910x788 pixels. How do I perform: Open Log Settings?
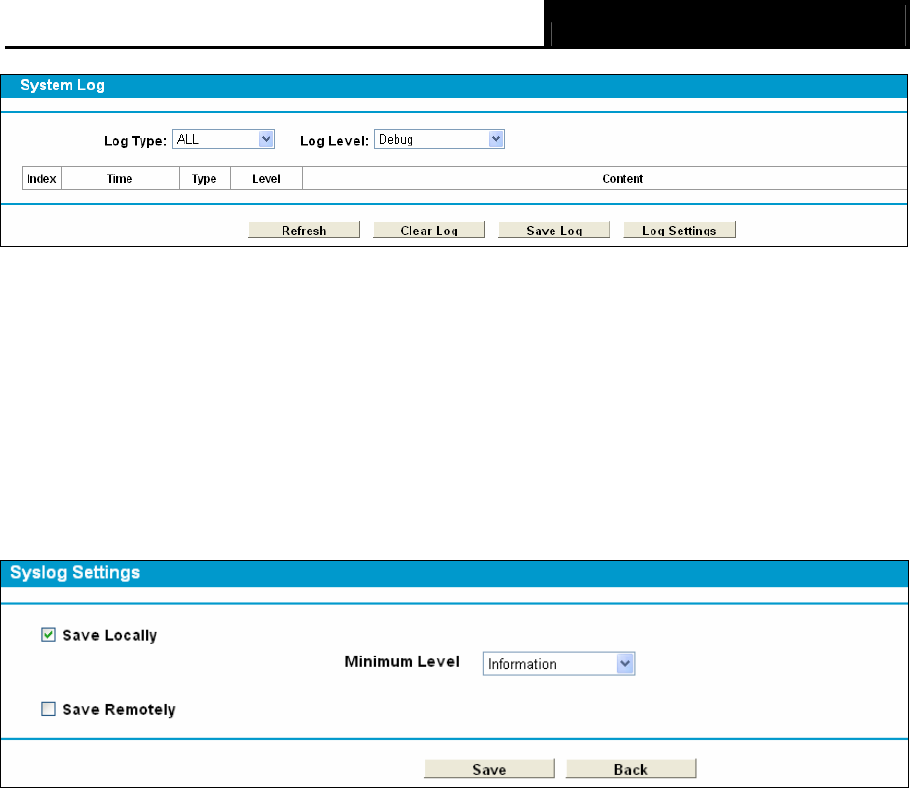(x=679, y=230)
